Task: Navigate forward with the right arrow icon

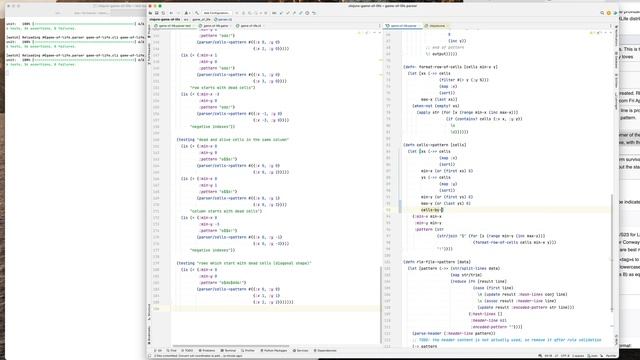Action: 178,13
